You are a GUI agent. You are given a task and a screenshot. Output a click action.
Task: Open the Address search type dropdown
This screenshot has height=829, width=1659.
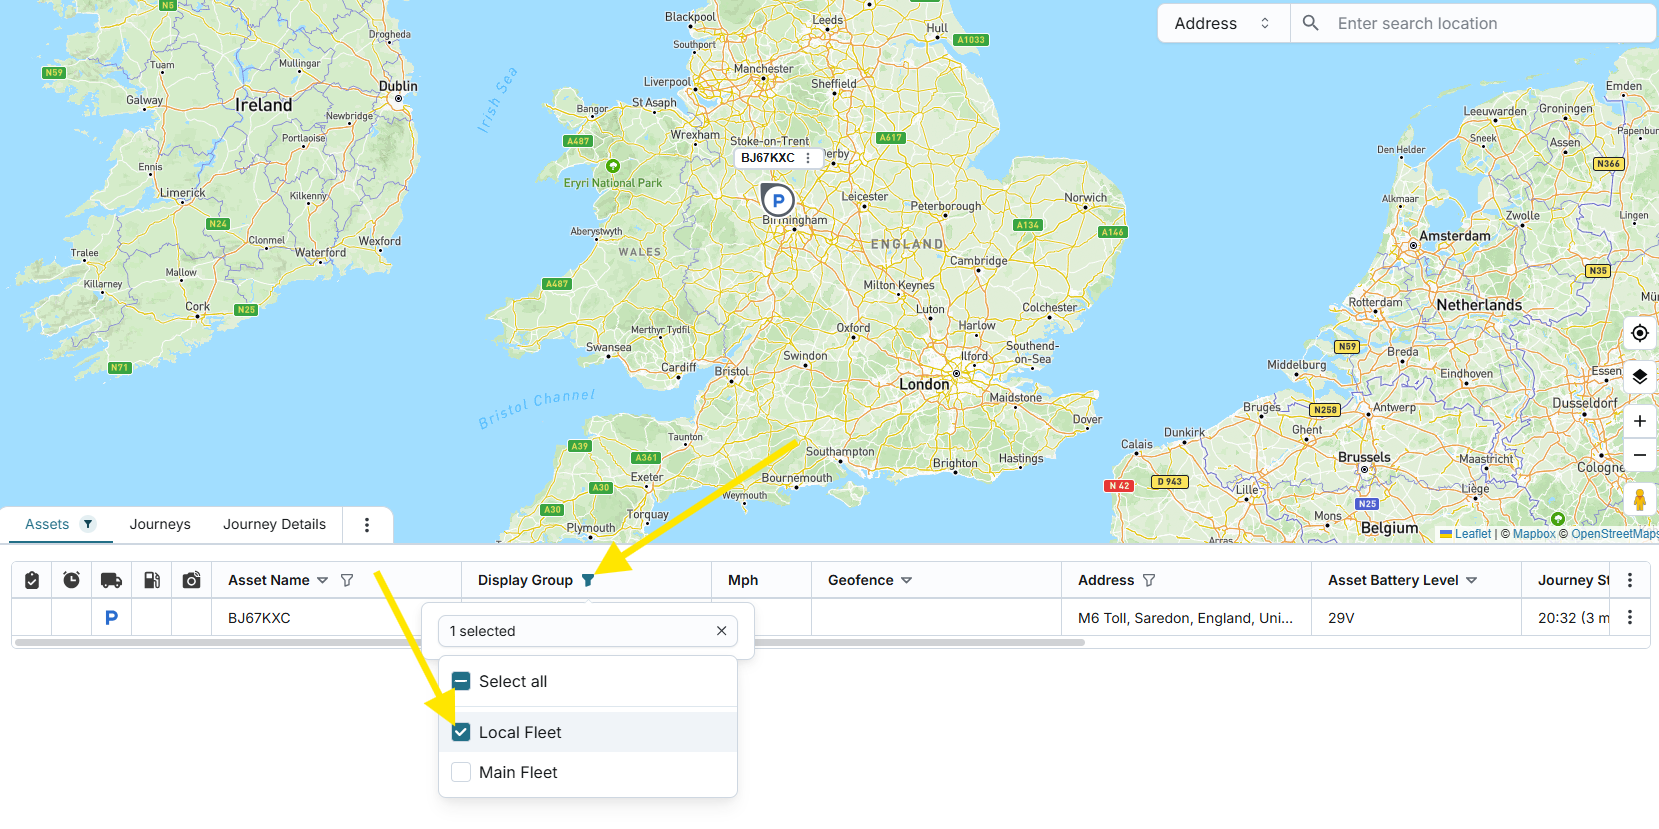1223,23
